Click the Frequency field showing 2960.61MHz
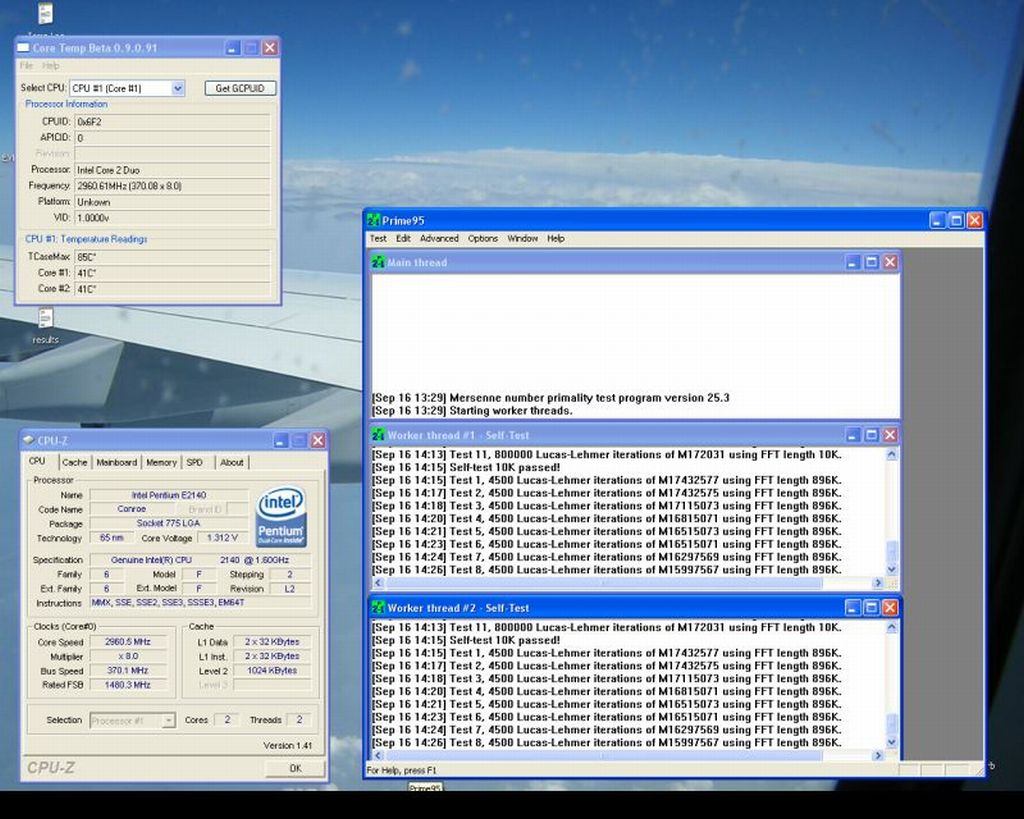The image size is (1024, 819). [x=172, y=186]
